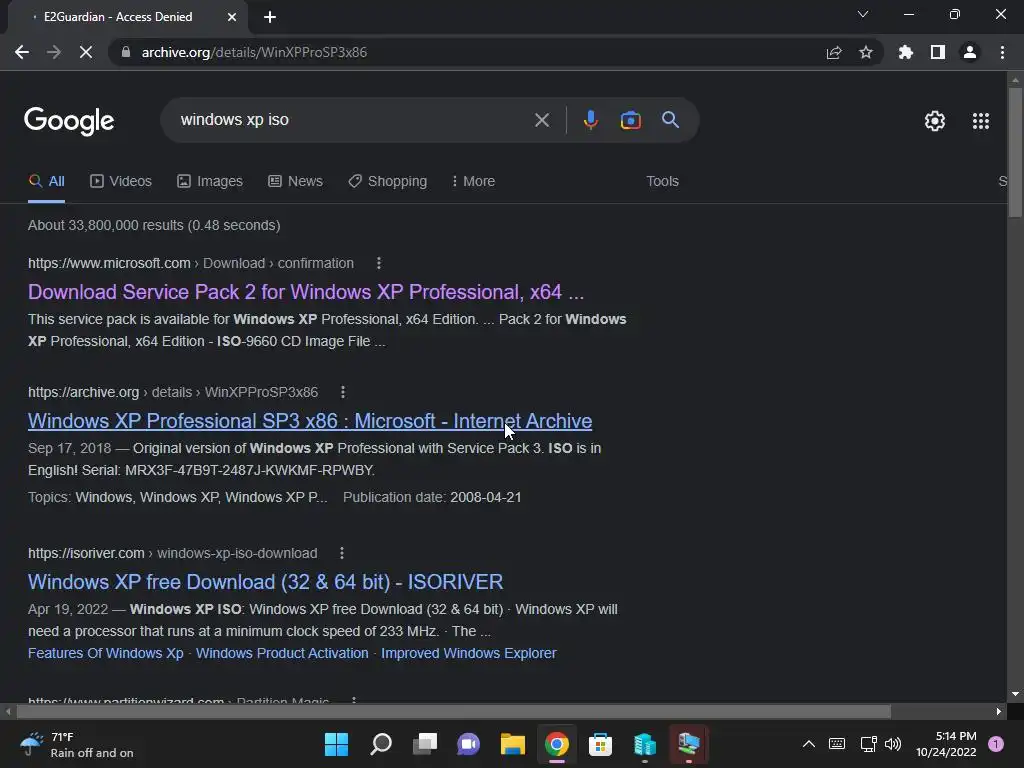The image size is (1024, 768).
Task: Open the Chrome profile avatar
Action: pyautogui.click(x=970, y=52)
